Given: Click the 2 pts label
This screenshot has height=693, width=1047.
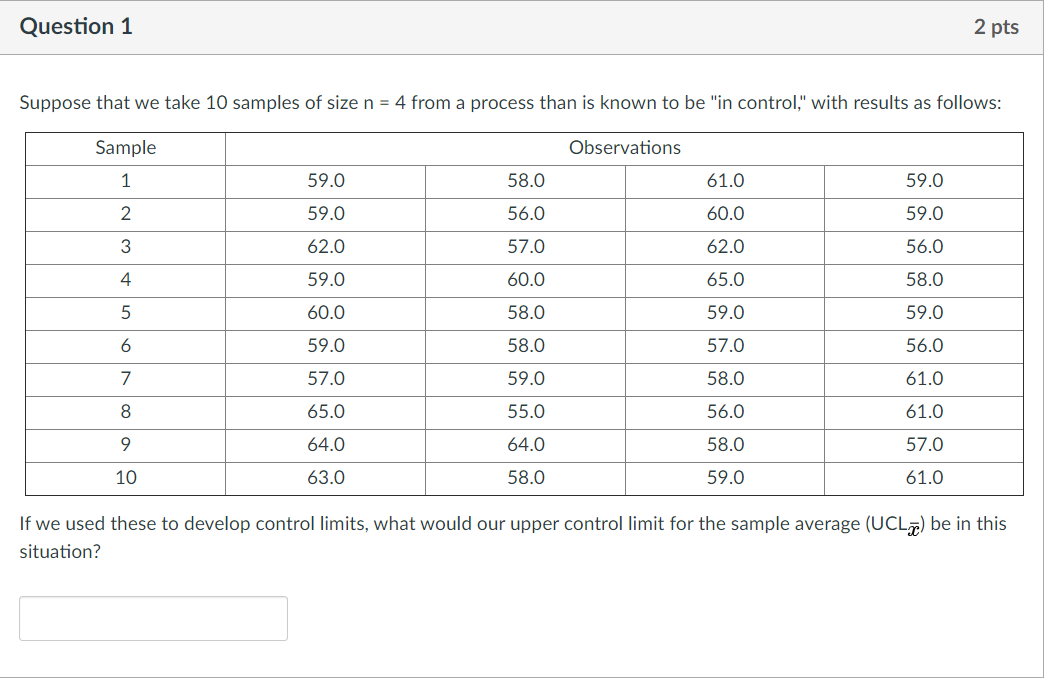Looking at the screenshot, I should pyautogui.click(x=996, y=27).
